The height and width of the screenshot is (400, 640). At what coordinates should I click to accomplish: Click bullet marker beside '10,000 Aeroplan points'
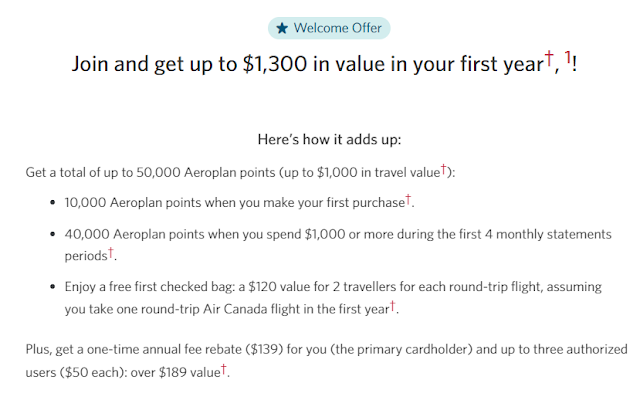tap(52, 204)
